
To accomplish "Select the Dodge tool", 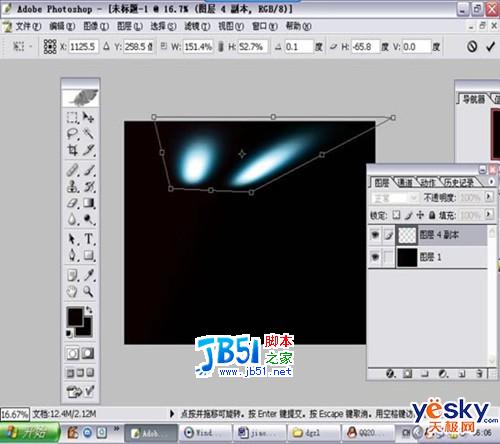I will [x=88, y=219].
